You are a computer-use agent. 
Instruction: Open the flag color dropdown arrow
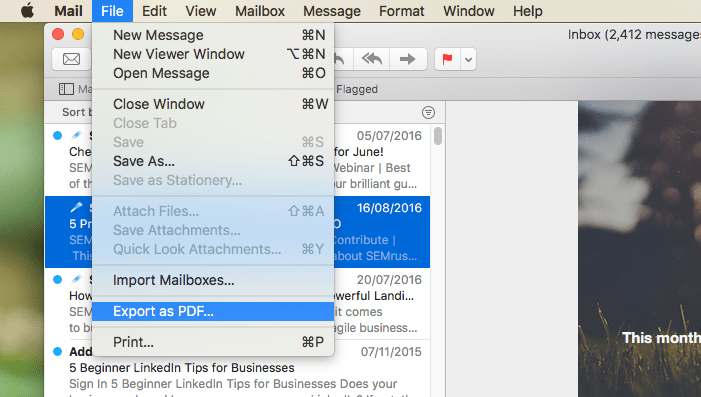pyautogui.click(x=468, y=59)
